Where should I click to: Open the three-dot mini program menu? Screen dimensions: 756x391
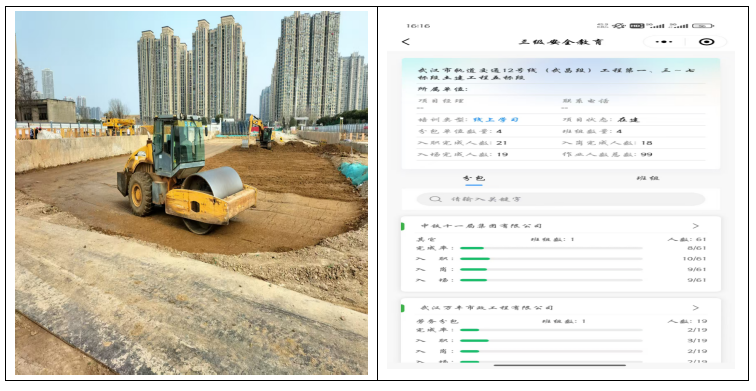pos(663,42)
